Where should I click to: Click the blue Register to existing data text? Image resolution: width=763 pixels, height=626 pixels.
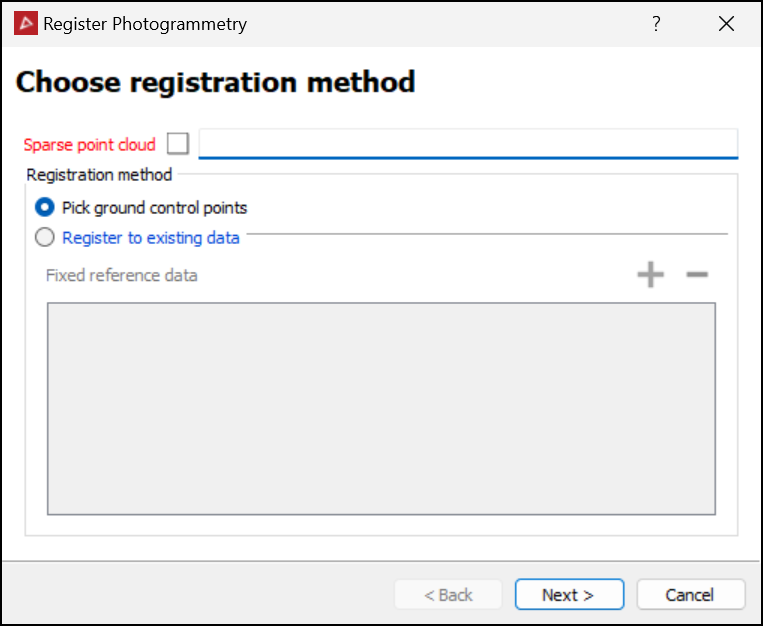[151, 238]
